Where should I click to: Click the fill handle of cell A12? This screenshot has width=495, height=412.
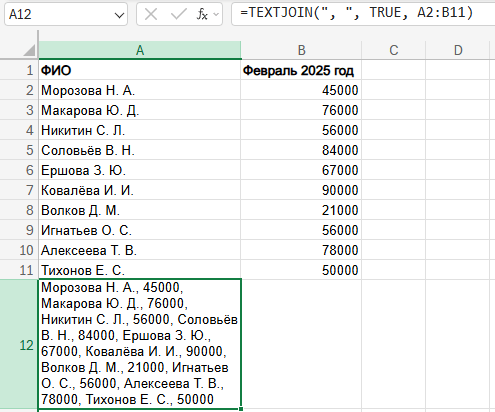[241, 409]
